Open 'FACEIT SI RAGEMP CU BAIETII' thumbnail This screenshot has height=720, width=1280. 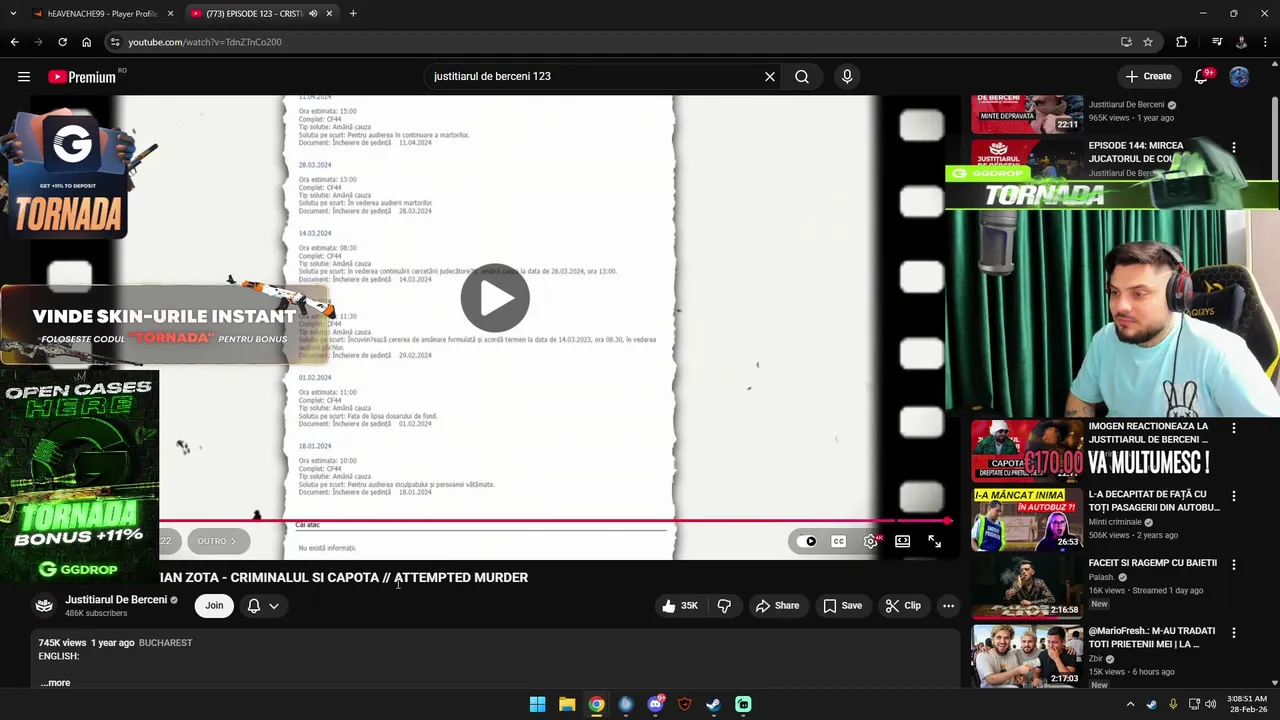1027,587
